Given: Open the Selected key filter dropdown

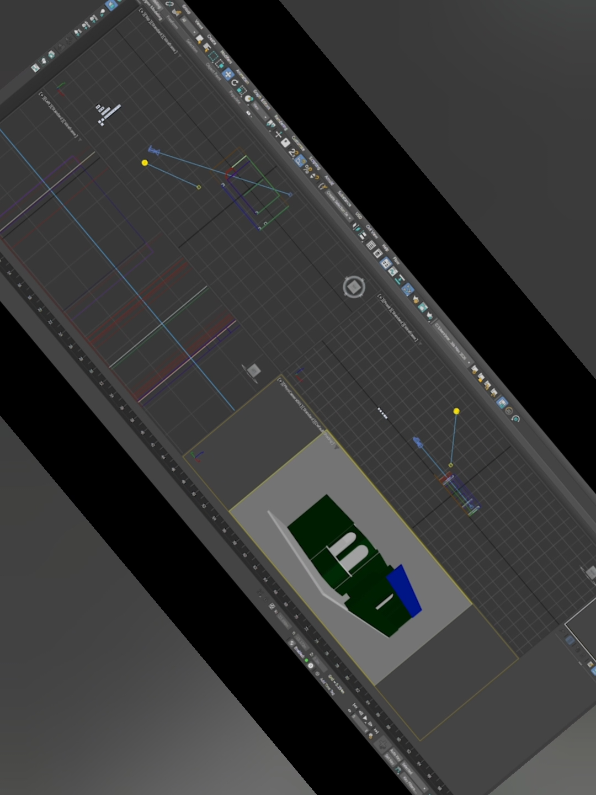Looking at the screenshot, I should click(x=412, y=774).
